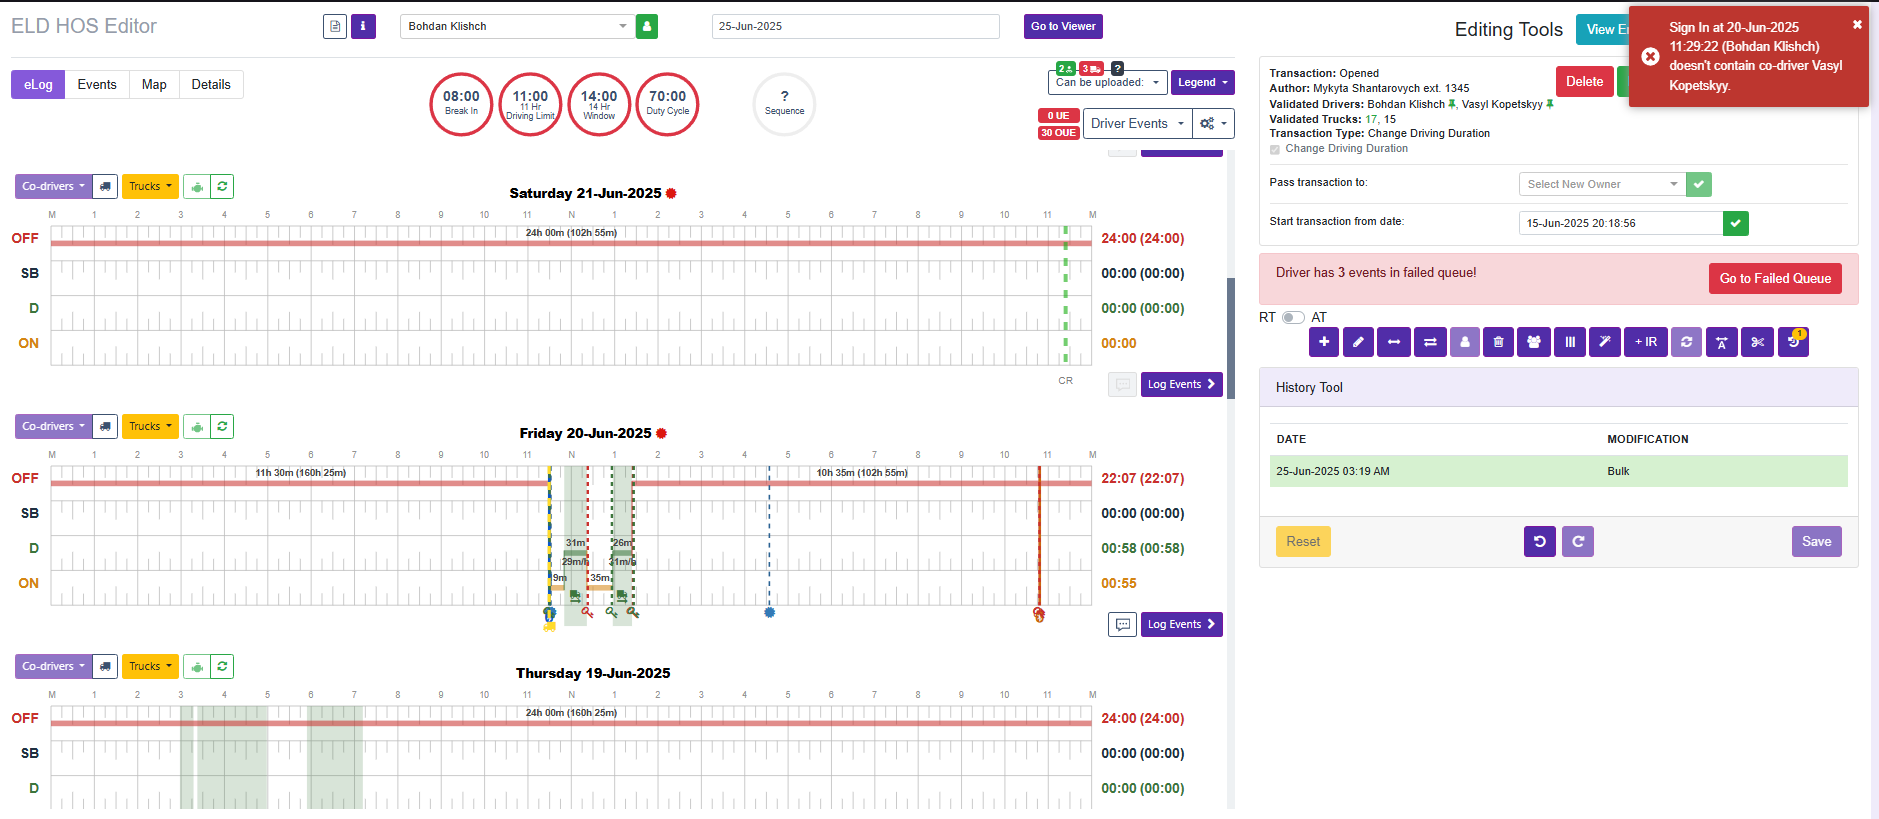Click the blue marker on Friday timeline
This screenshot has width=1879, height=819.
770,612
